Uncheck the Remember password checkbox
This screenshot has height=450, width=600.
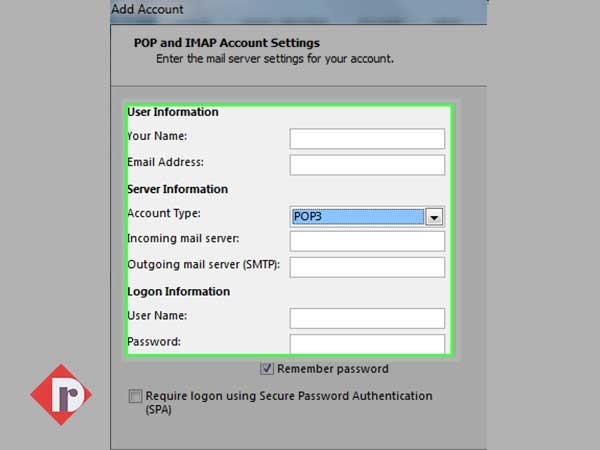click(x=267, y=369)
